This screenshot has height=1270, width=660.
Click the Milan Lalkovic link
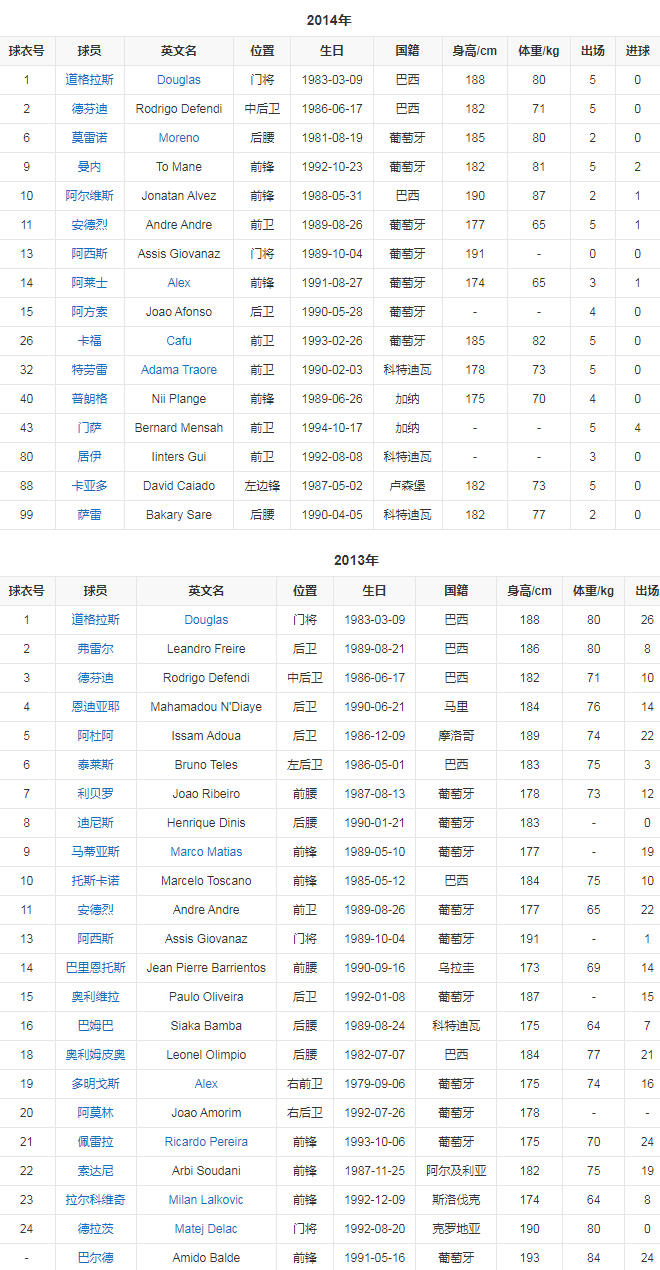pyautogui.click(x=206, y=1200)
